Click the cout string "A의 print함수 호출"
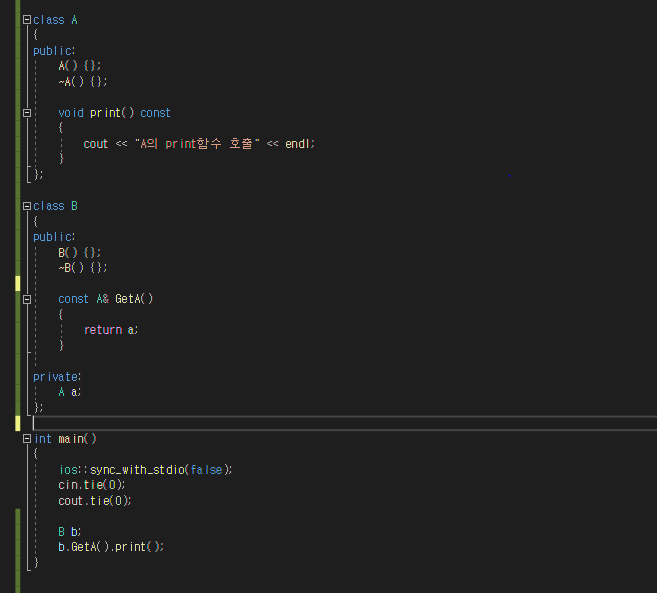Image resolution: width=657 pixels, height=593 pixels. (x=197, y=144)
